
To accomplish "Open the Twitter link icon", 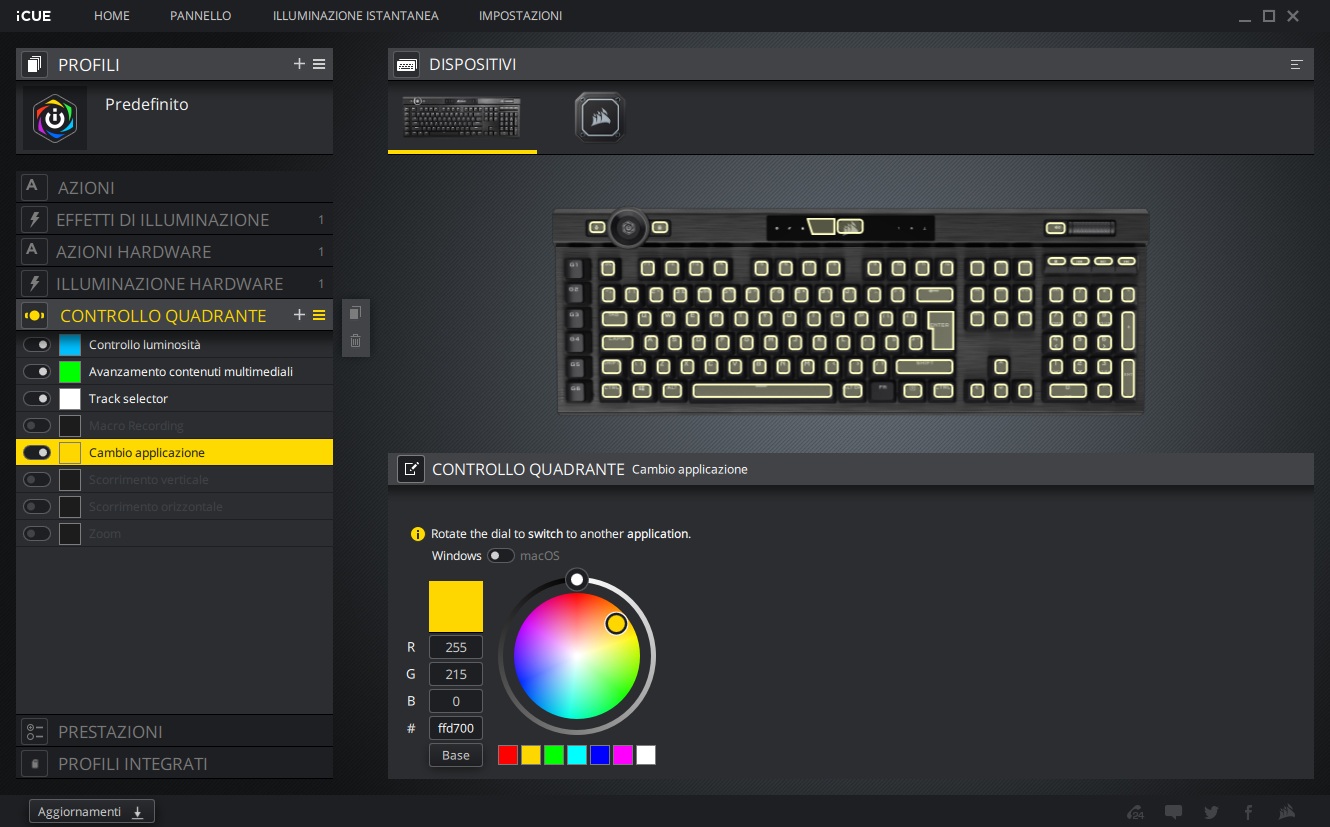I will click(1212, 812).
